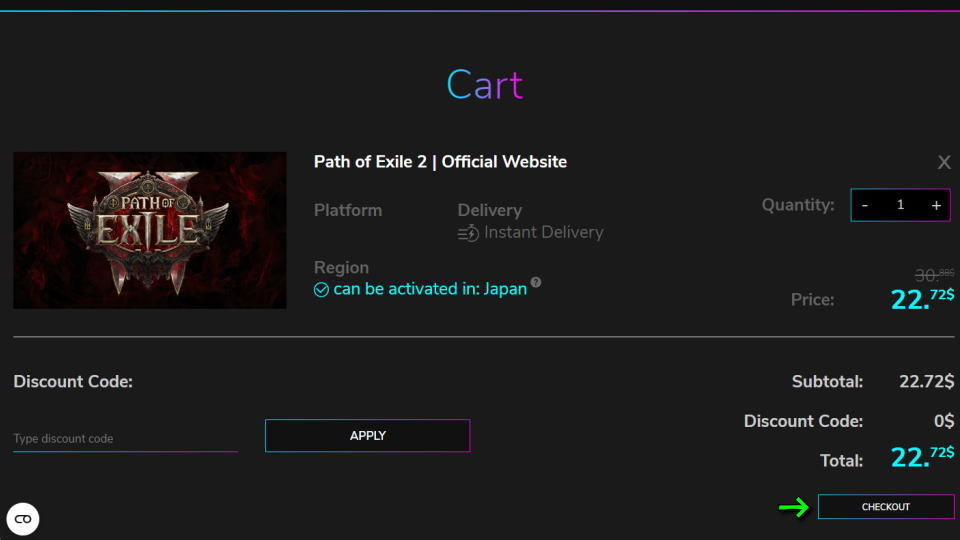960x540 pixels.
Task: Click the discounted item price 22.72$
Action: [x=921, y=298]
